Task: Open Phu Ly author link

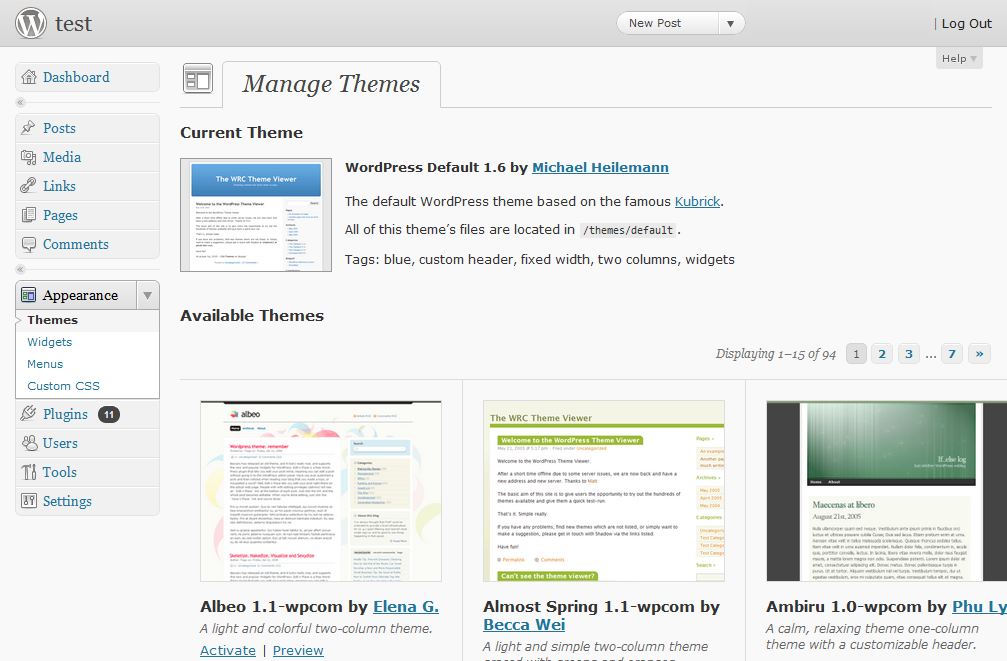Action: click(979, 607)
